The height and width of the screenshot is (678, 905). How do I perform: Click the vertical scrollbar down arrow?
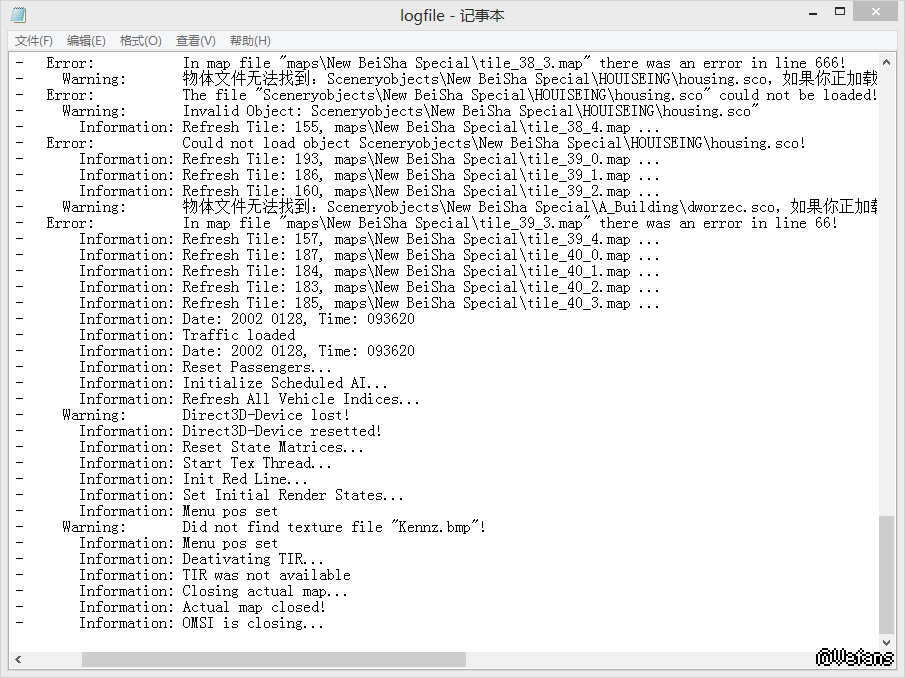886,642
